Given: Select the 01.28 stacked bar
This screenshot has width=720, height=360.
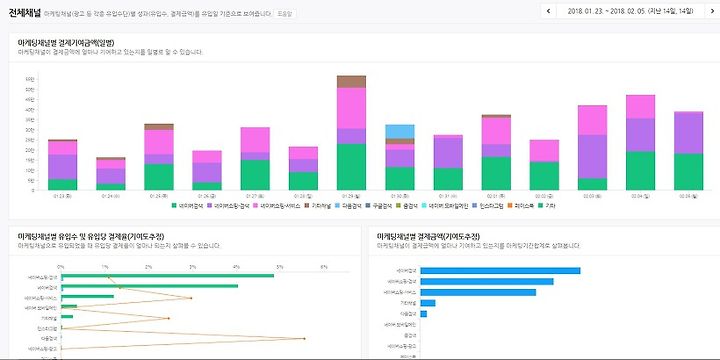Looking at the screenshot, I should [304, 169].
